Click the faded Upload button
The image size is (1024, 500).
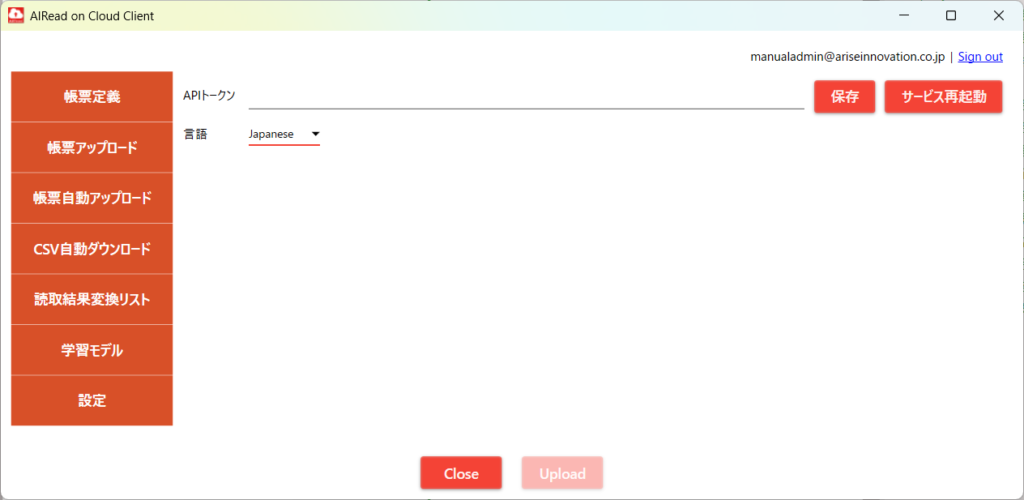(562, 473)
